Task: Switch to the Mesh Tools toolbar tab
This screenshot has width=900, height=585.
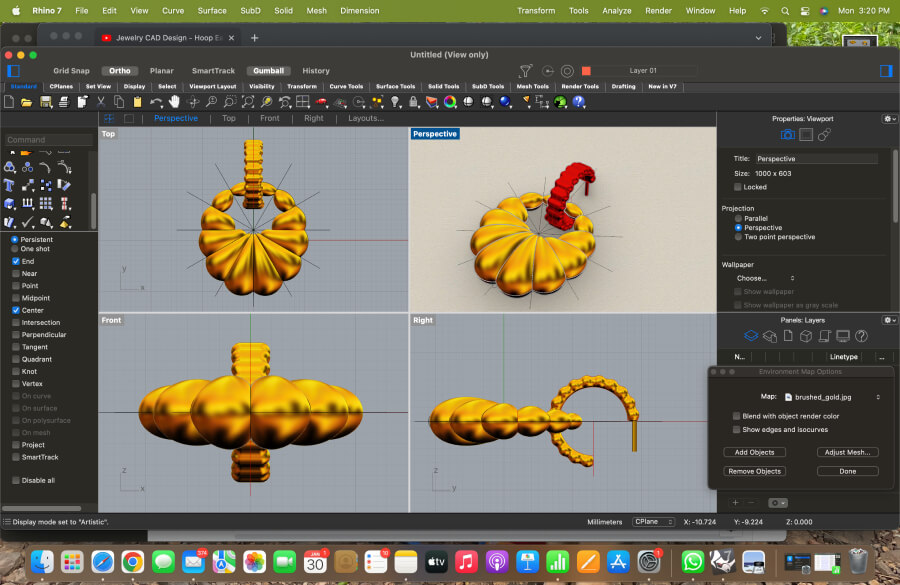Action: click(532, 87)
